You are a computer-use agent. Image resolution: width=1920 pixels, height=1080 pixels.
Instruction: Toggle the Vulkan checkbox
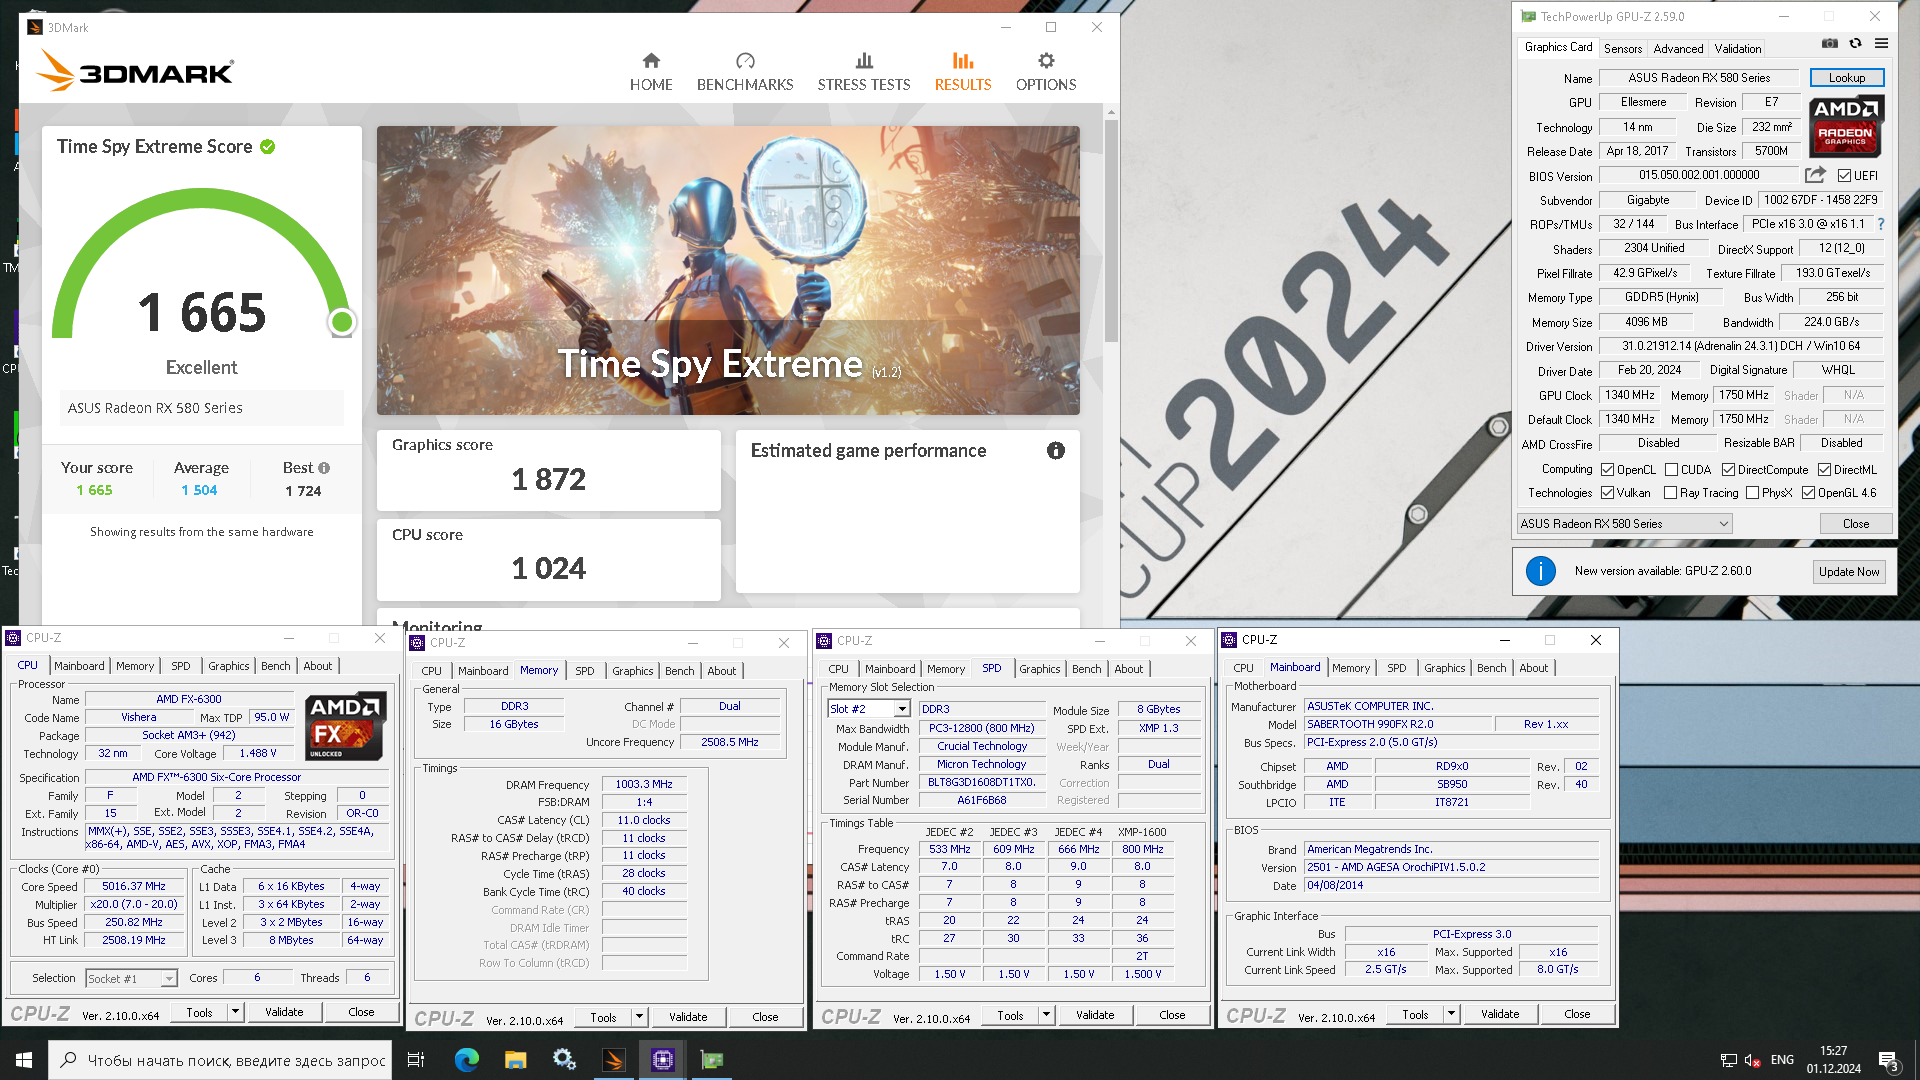coord(1607,493)
